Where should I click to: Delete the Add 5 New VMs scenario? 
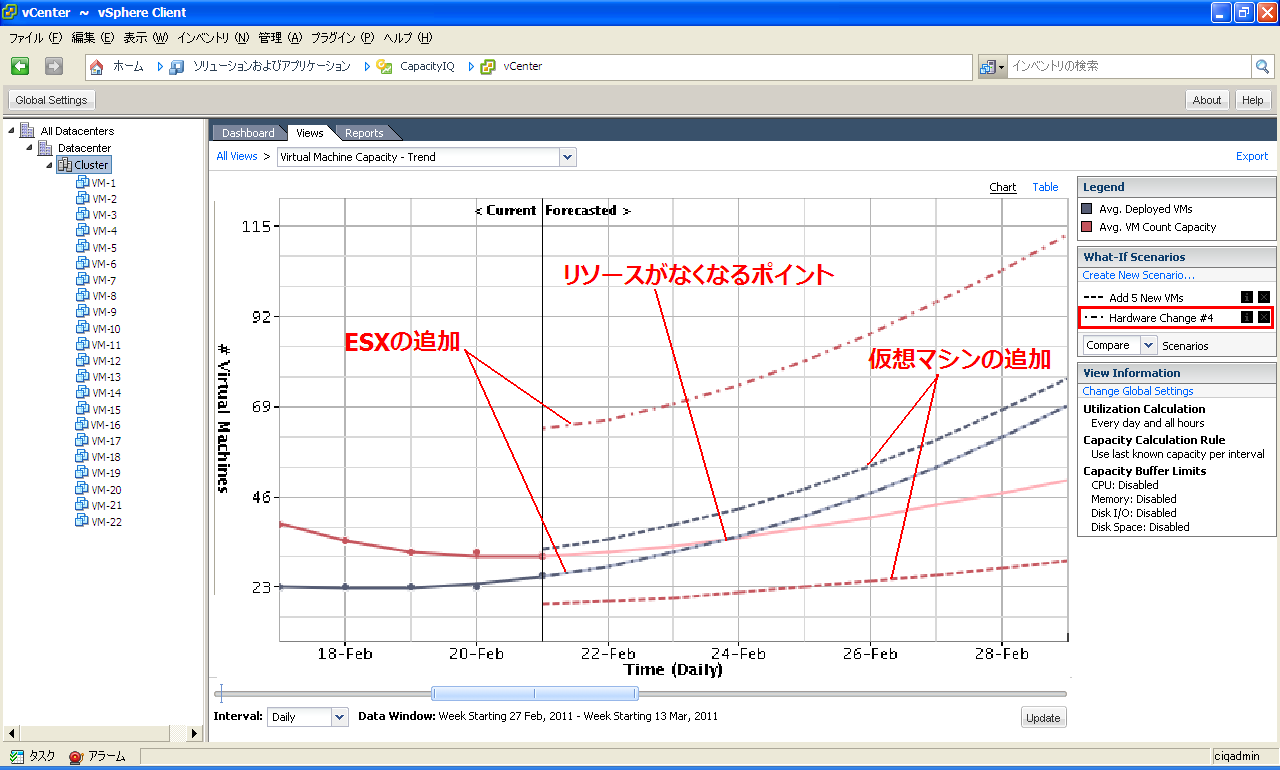pyautogui.click(x=1263, y=298)
